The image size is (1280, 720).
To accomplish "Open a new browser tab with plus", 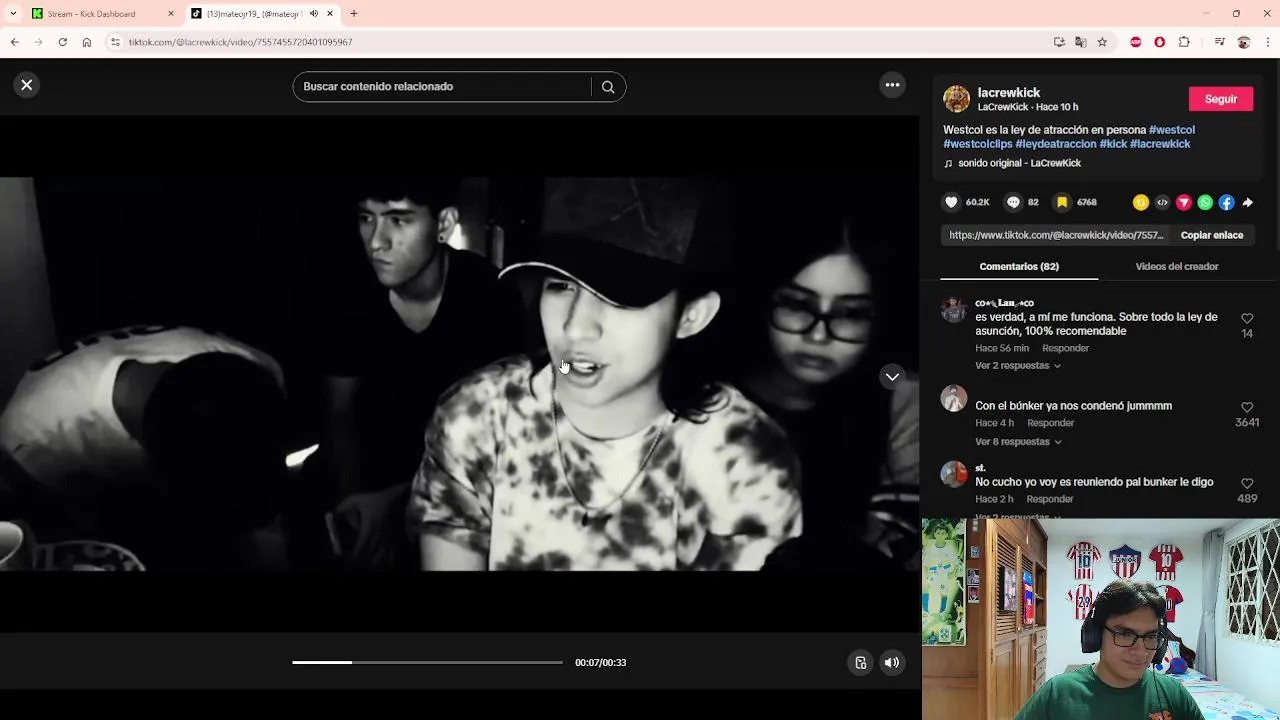I will 353,14.
